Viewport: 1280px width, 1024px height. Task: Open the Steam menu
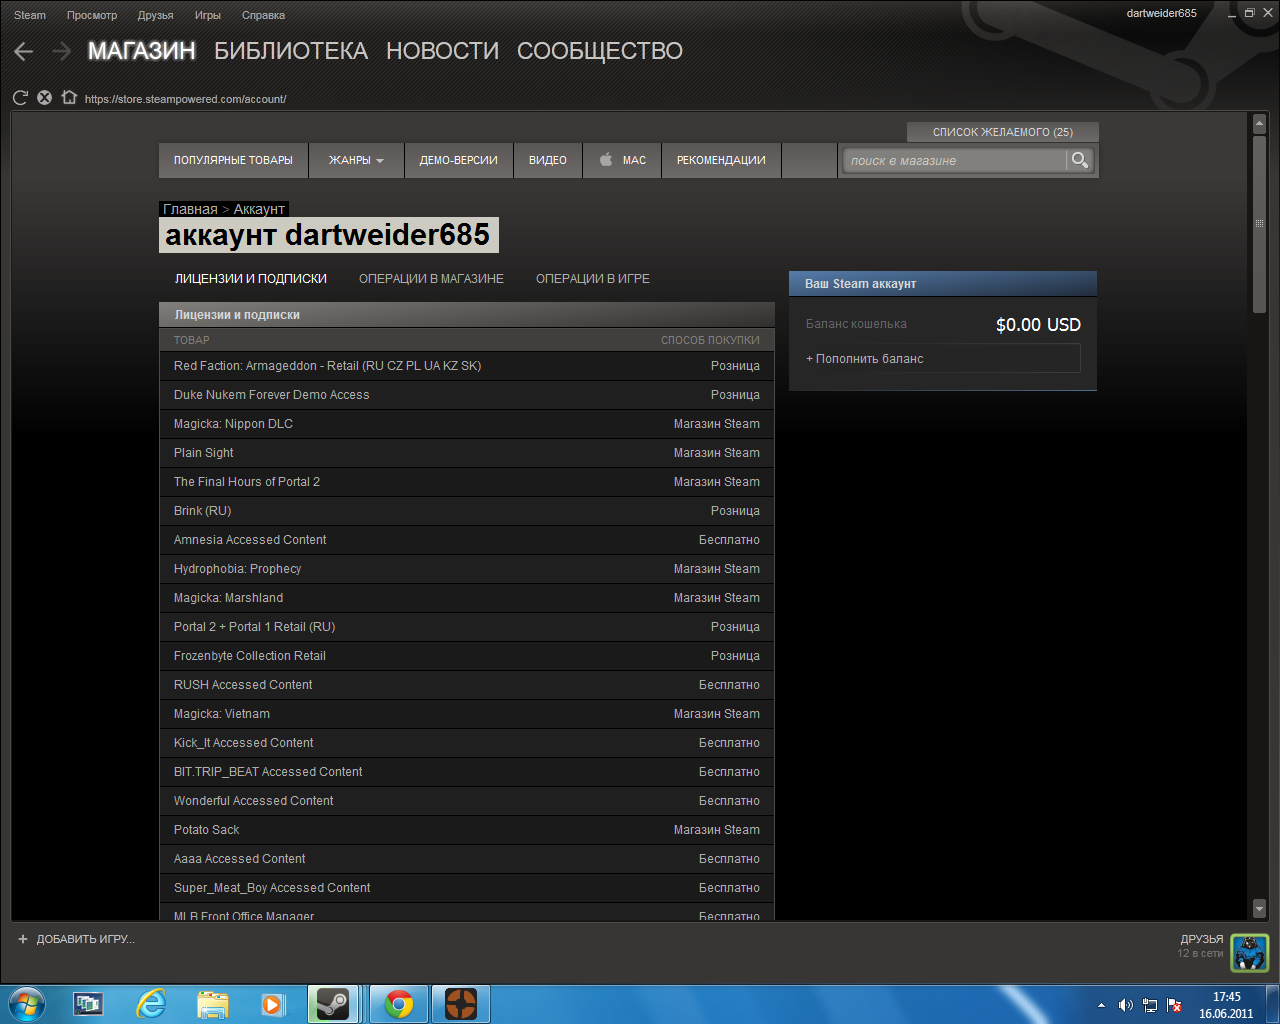pyautogui.click(x=30, y=15)
